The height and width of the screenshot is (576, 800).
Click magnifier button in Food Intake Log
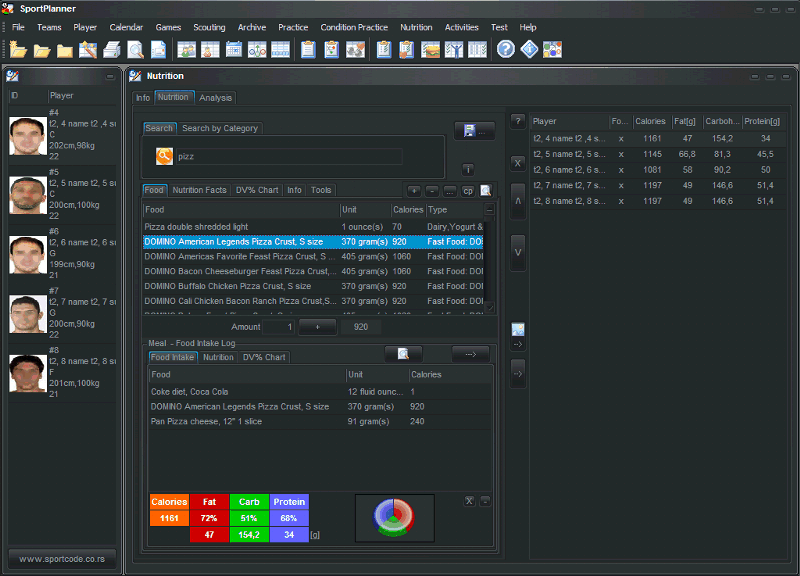tap(403, 354)
